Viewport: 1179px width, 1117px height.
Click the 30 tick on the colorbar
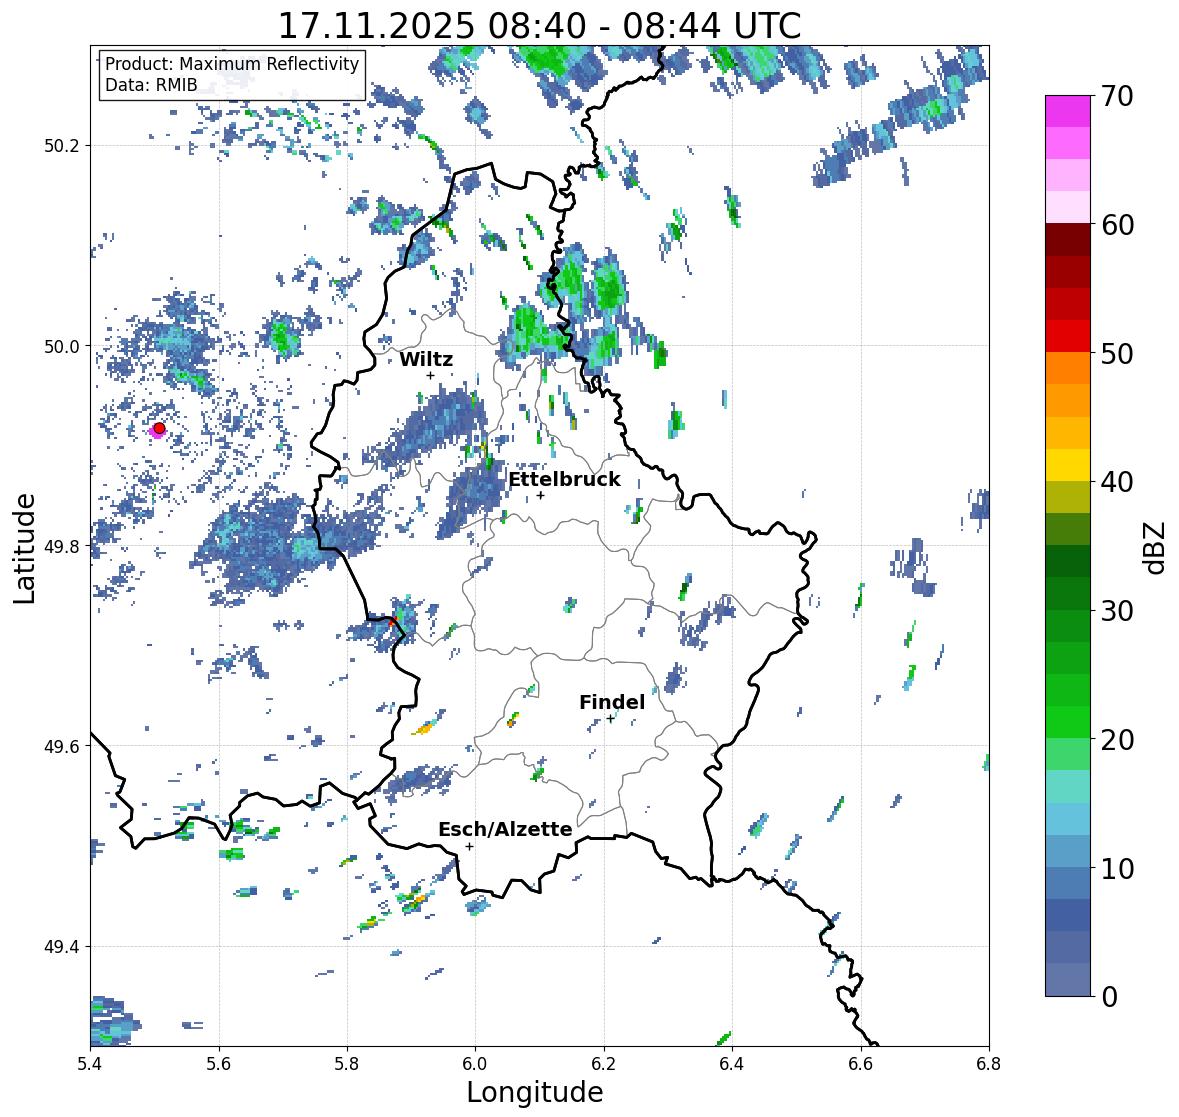[x=1117, y=611]
